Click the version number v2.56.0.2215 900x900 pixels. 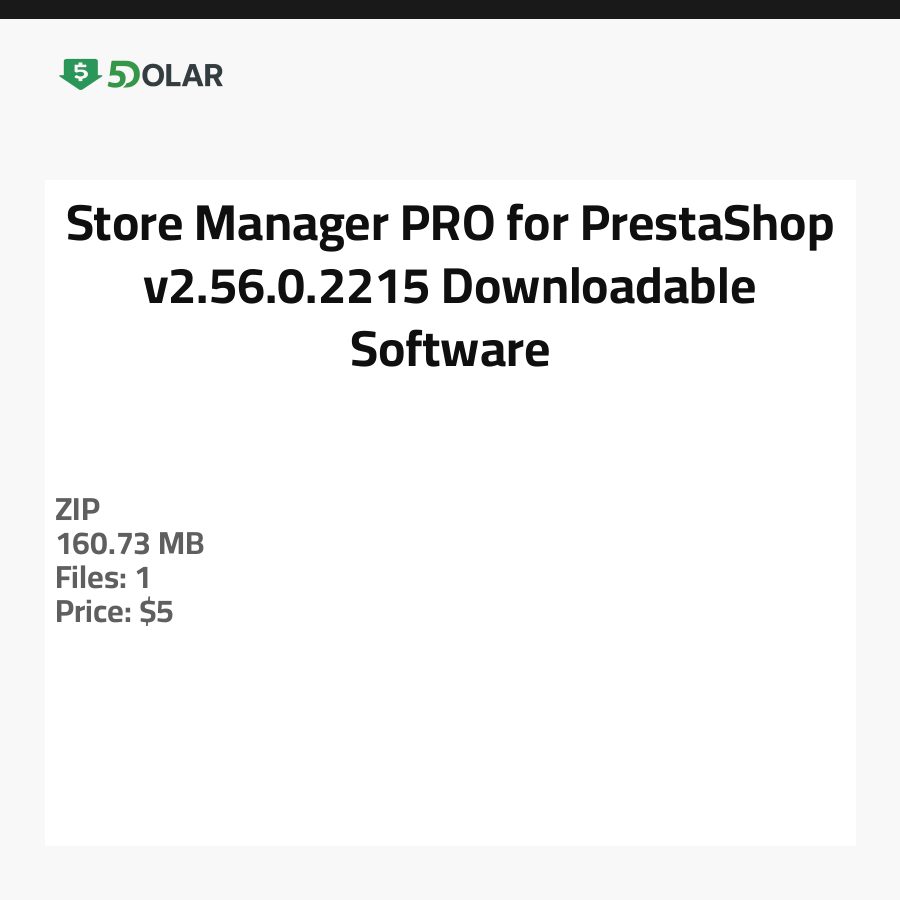click(287, 288)
